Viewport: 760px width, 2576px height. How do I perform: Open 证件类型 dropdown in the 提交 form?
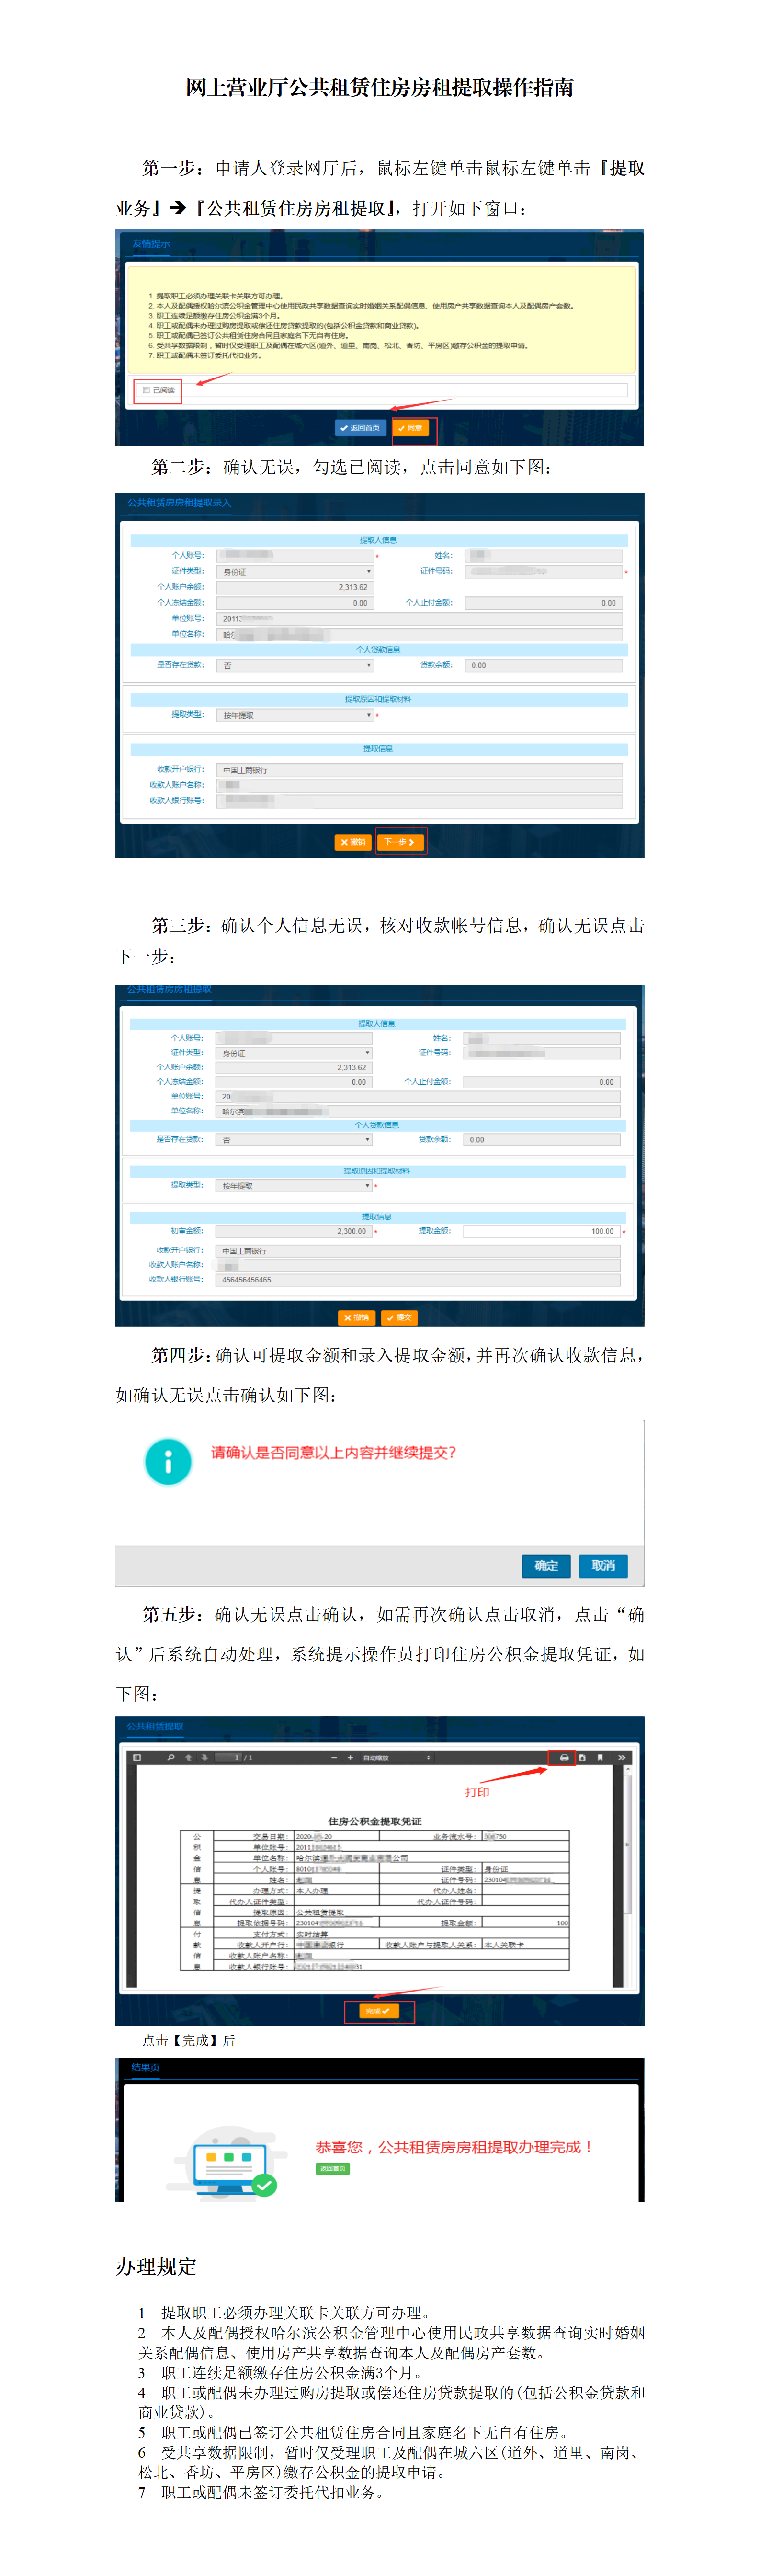[x=294, y=1053]
